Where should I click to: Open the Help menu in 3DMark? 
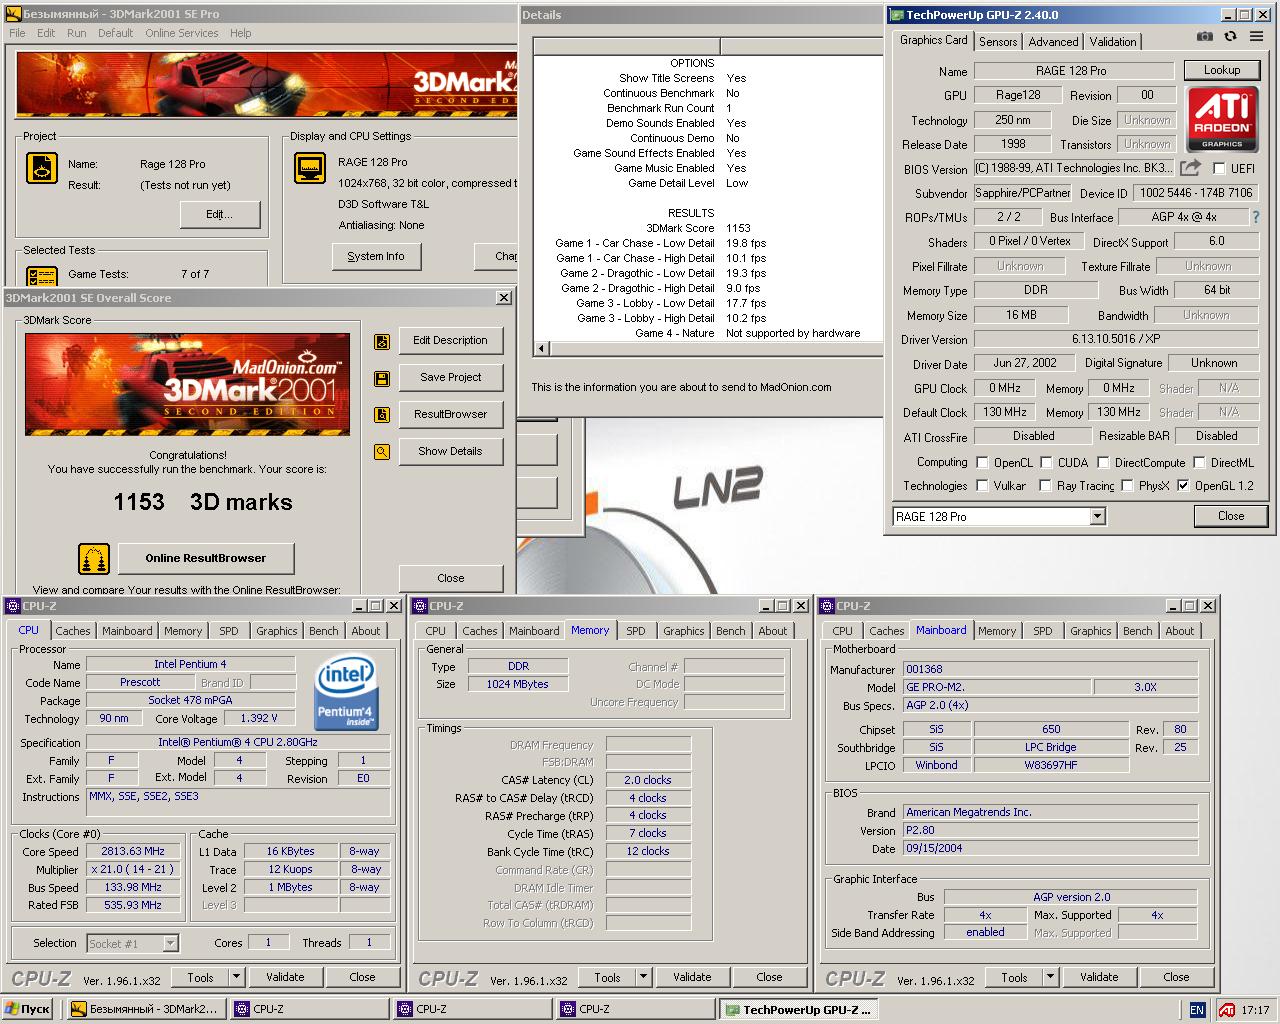[x=240, y=33]
